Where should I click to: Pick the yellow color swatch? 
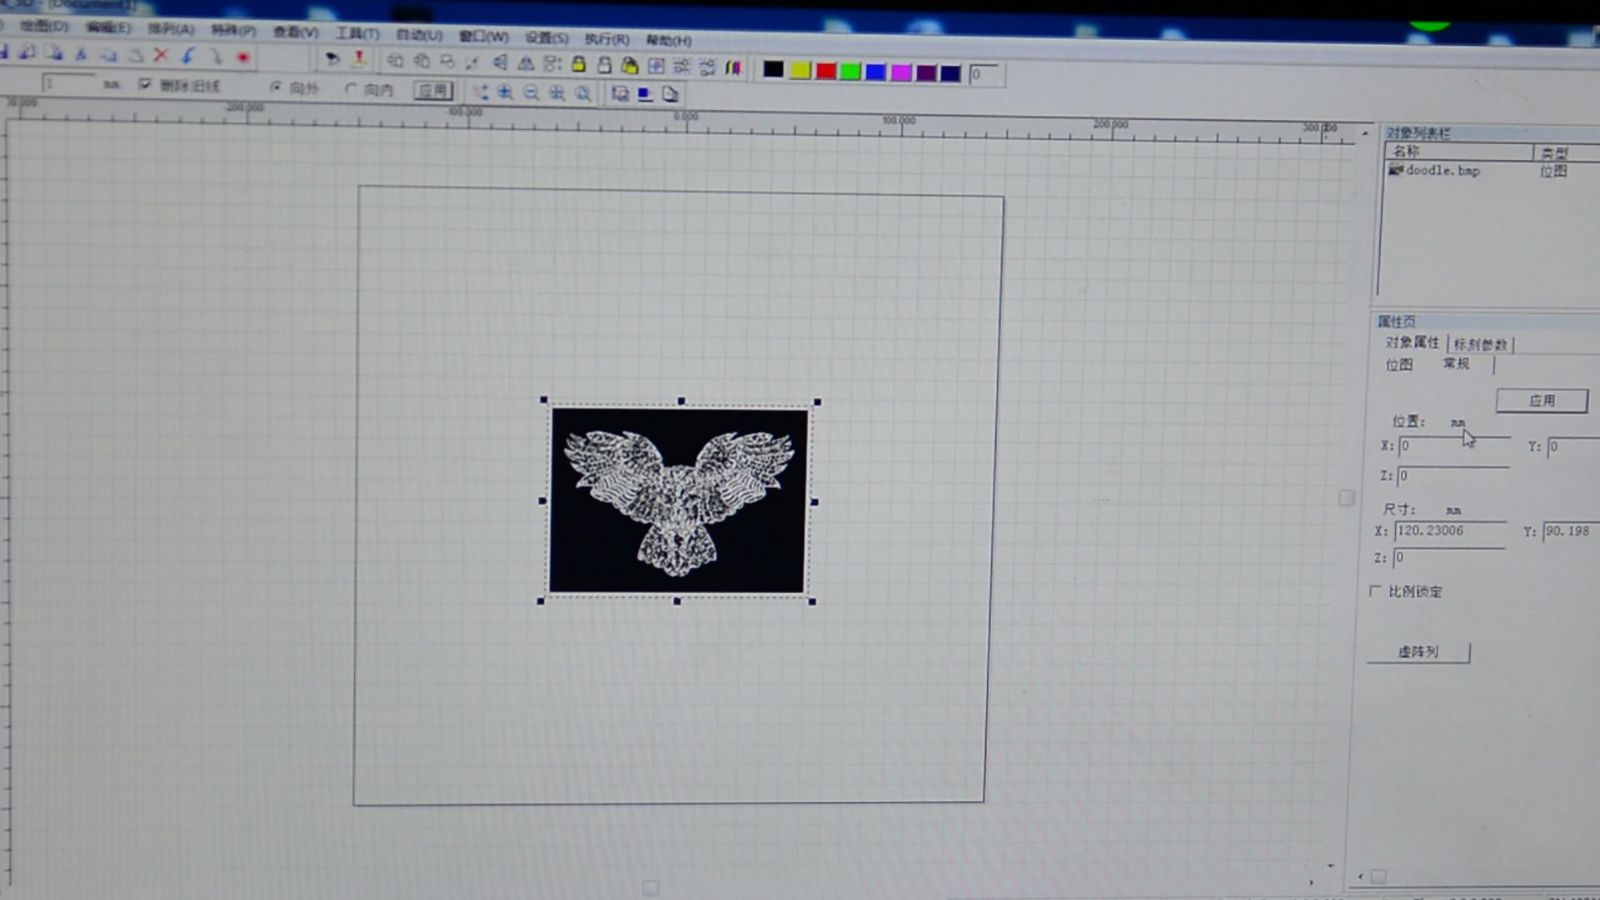pyautogui.click(x=800, y=70)
